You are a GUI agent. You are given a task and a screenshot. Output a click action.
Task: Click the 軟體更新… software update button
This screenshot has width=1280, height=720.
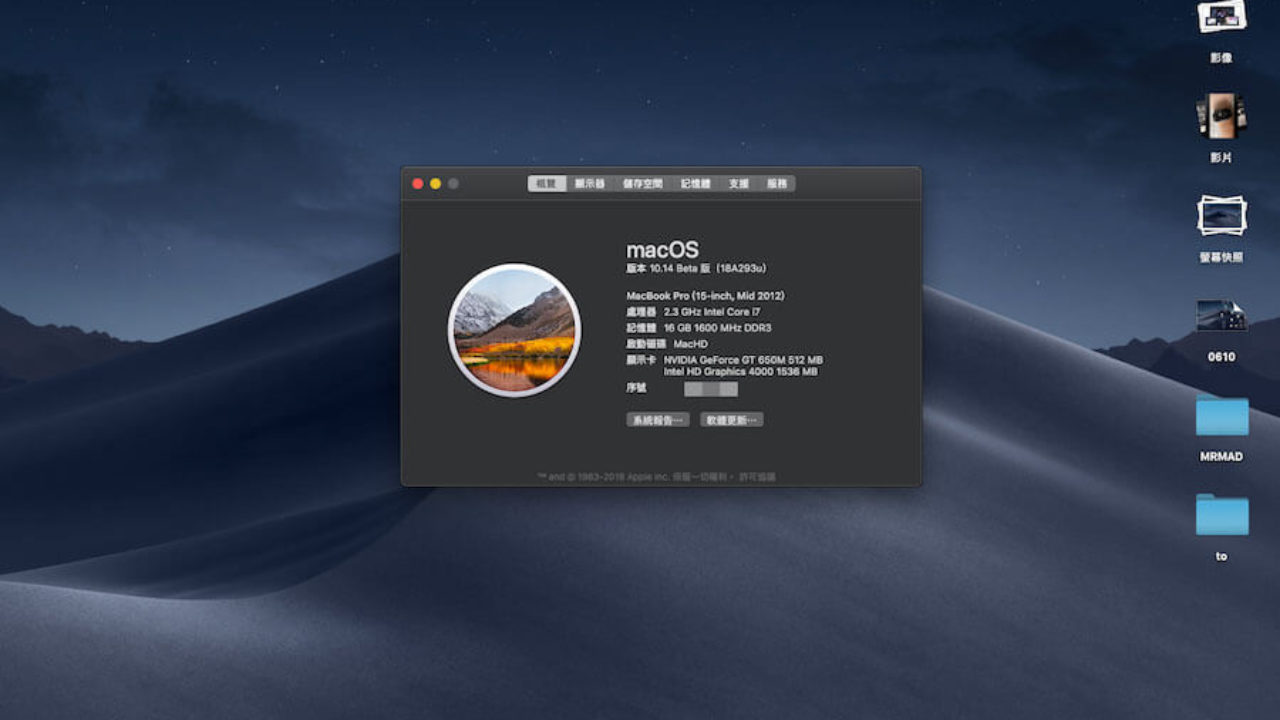click(x=732, y=420)
